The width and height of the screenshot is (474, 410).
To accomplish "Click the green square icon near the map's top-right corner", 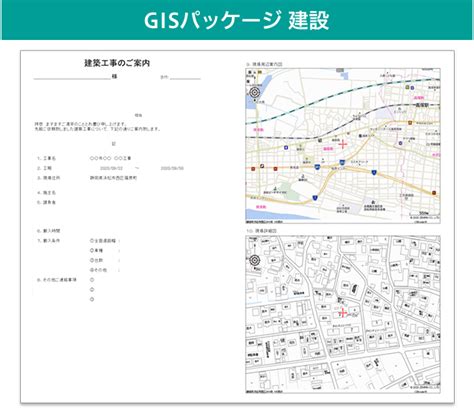I will (407, 87).
